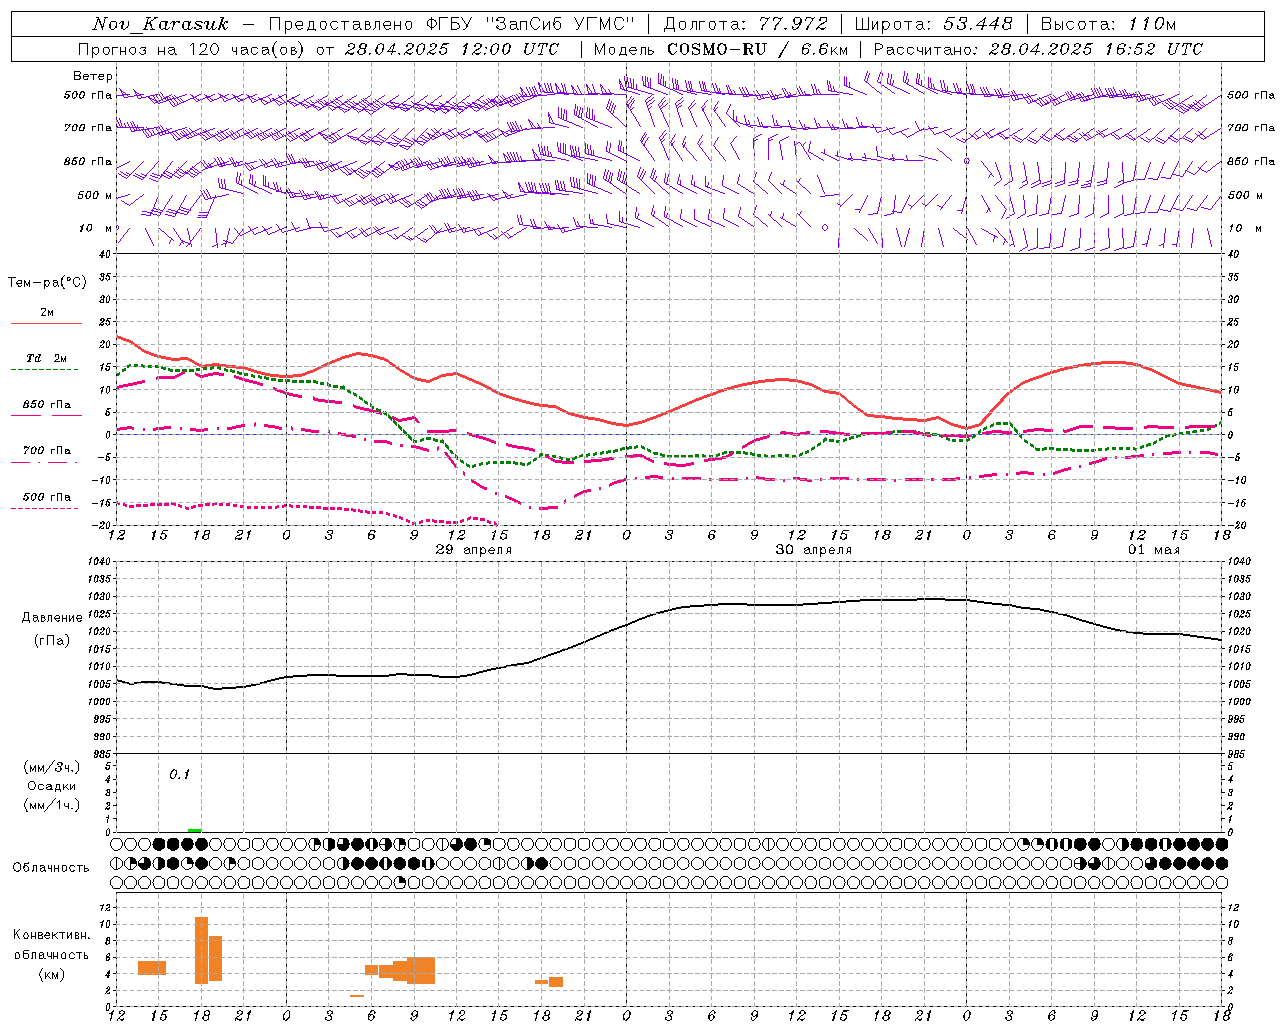Click the date label '01 мая'
The height and width of the screenshot is (1024, 1280).
[1154, 550]
